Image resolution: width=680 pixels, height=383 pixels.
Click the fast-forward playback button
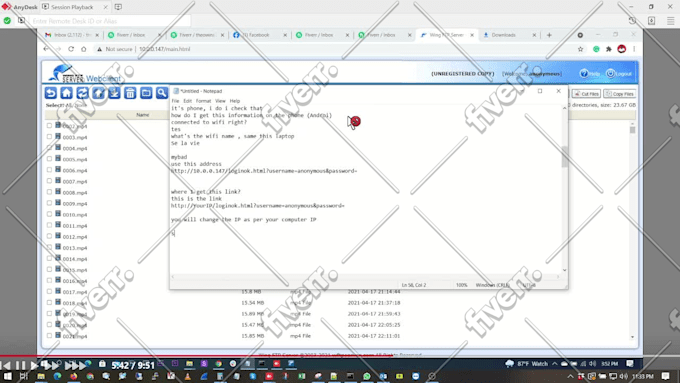click(52, 365)
